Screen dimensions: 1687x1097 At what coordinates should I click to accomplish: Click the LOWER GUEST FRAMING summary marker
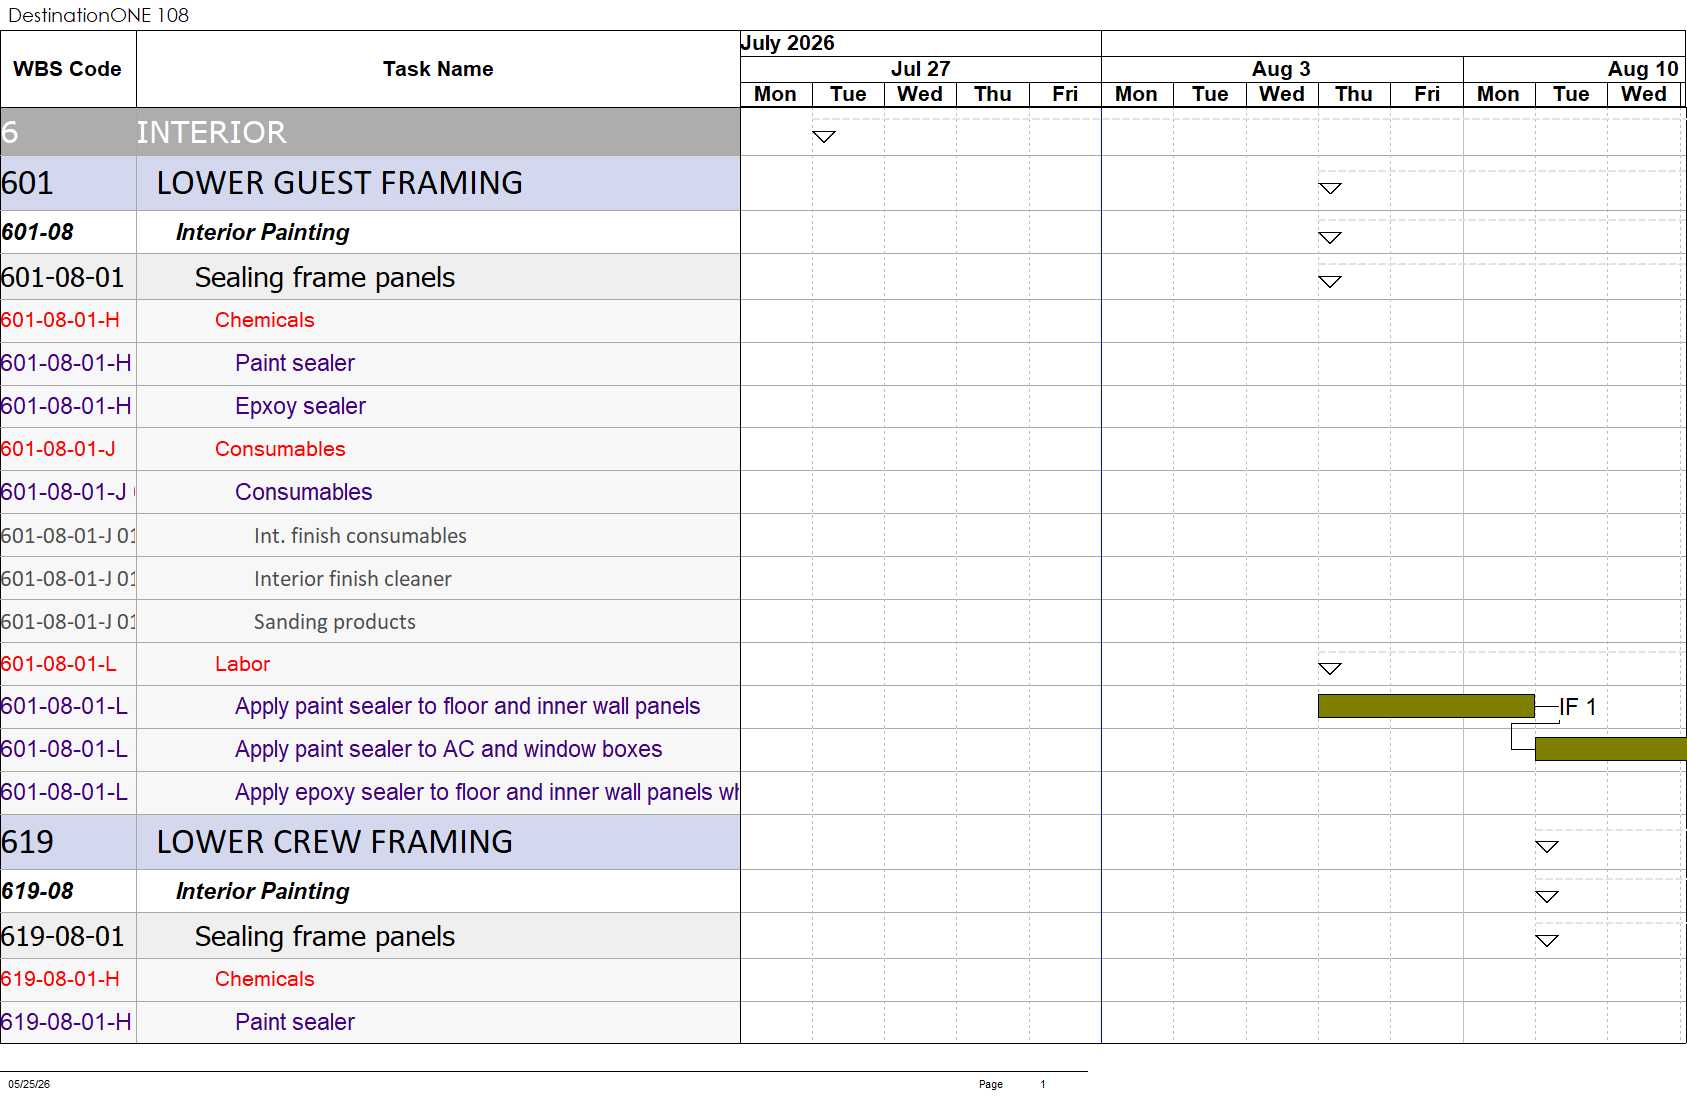[1329, 188]
